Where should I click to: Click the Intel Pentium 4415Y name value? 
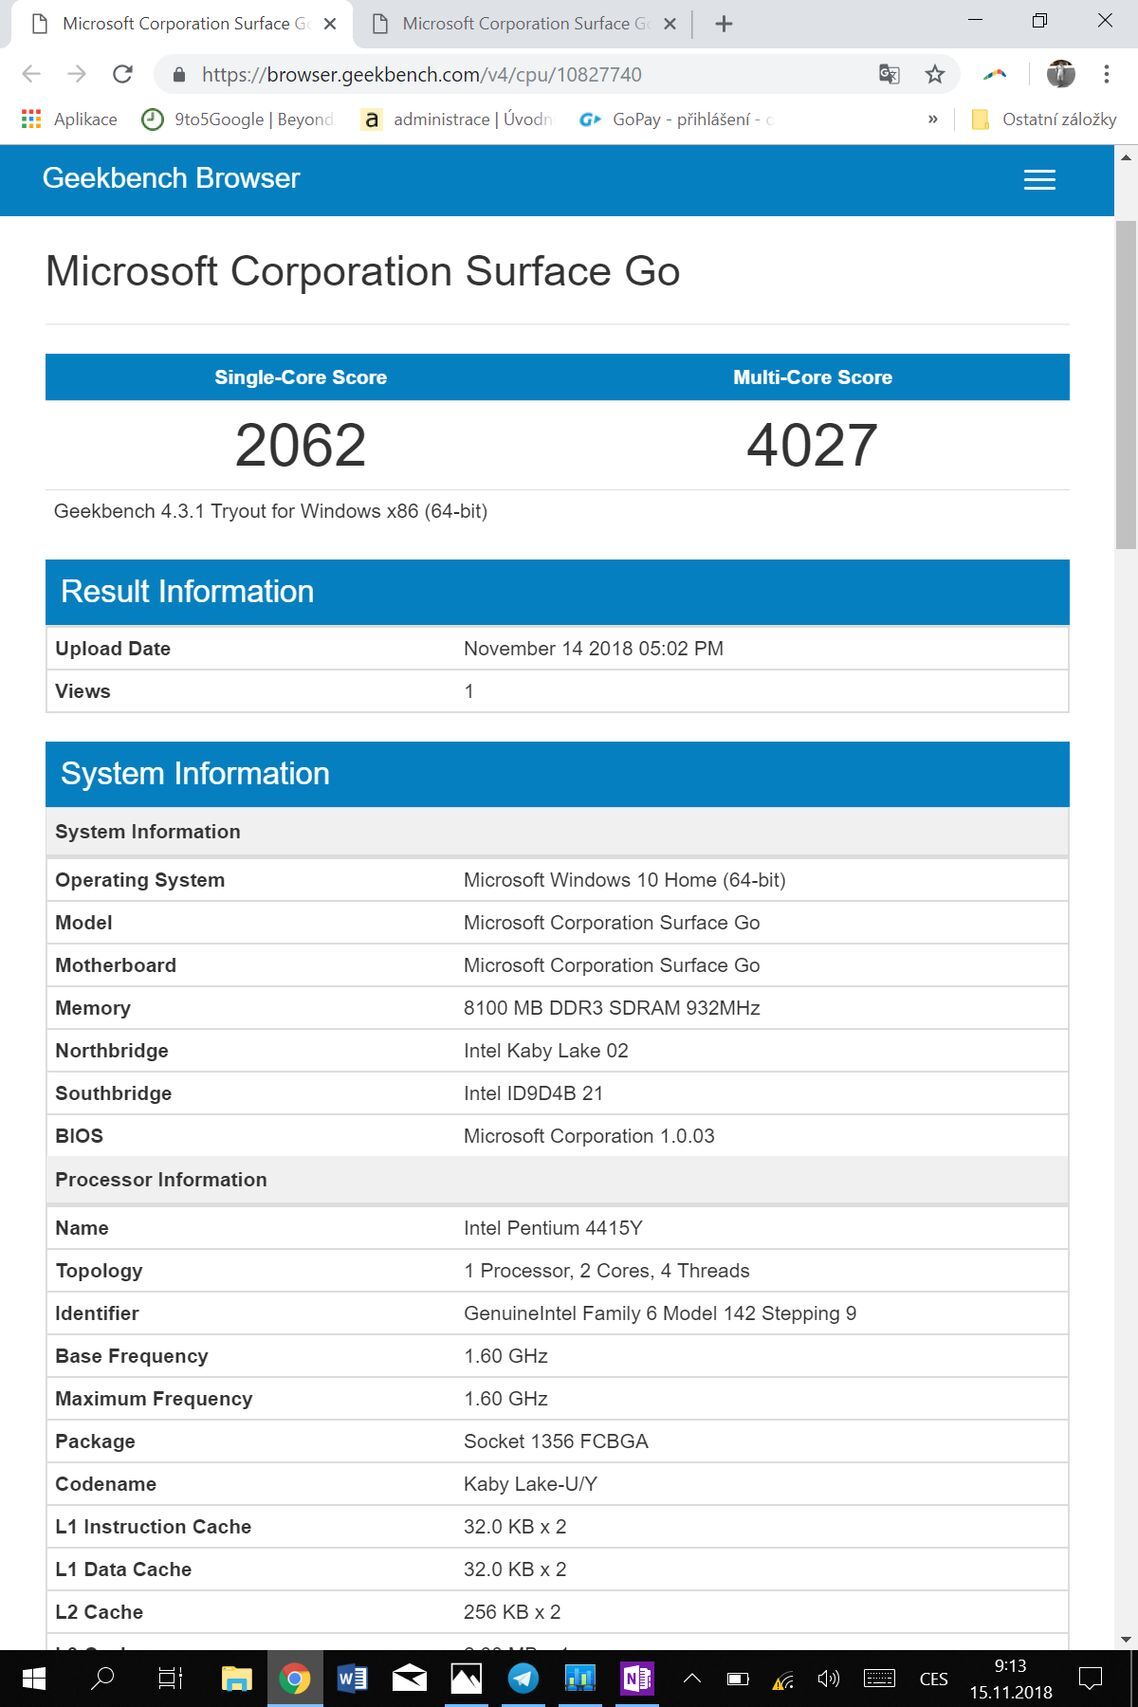[x=553, y=1228]
